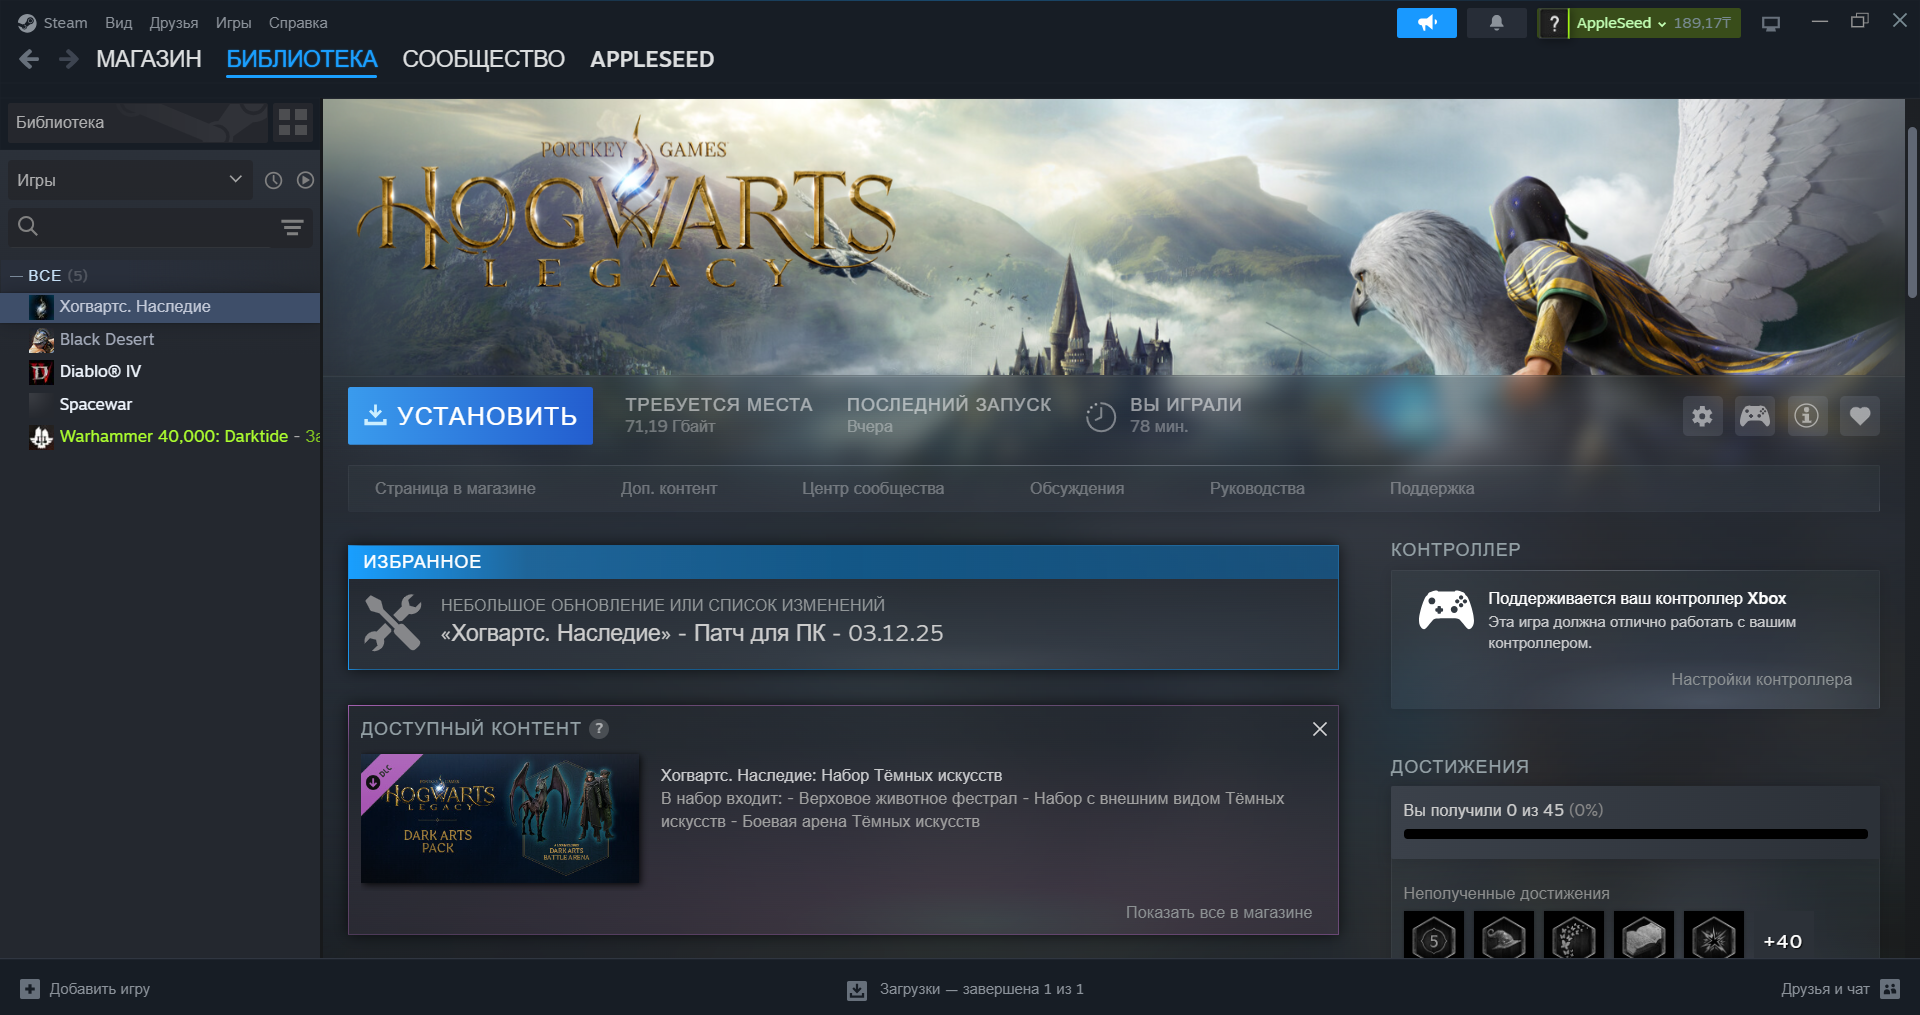The height and width of the screenshot is (1015, 1920).
Task: Open the Библиотека home button
Action: [138, 123]
